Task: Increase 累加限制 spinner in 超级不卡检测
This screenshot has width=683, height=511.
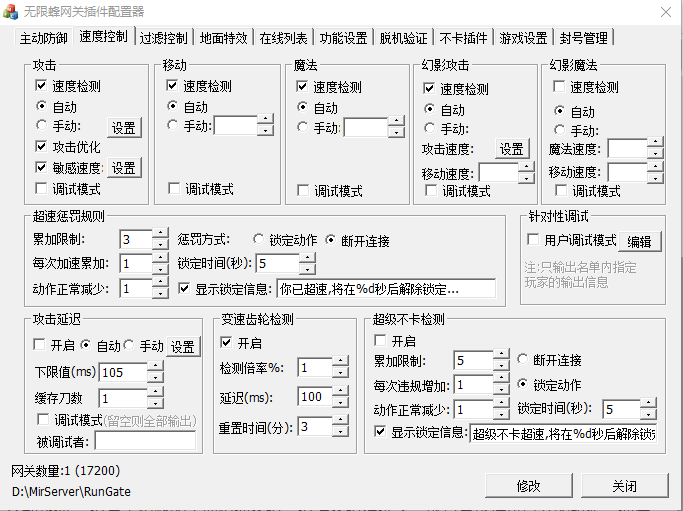Action: click(499, 355)
